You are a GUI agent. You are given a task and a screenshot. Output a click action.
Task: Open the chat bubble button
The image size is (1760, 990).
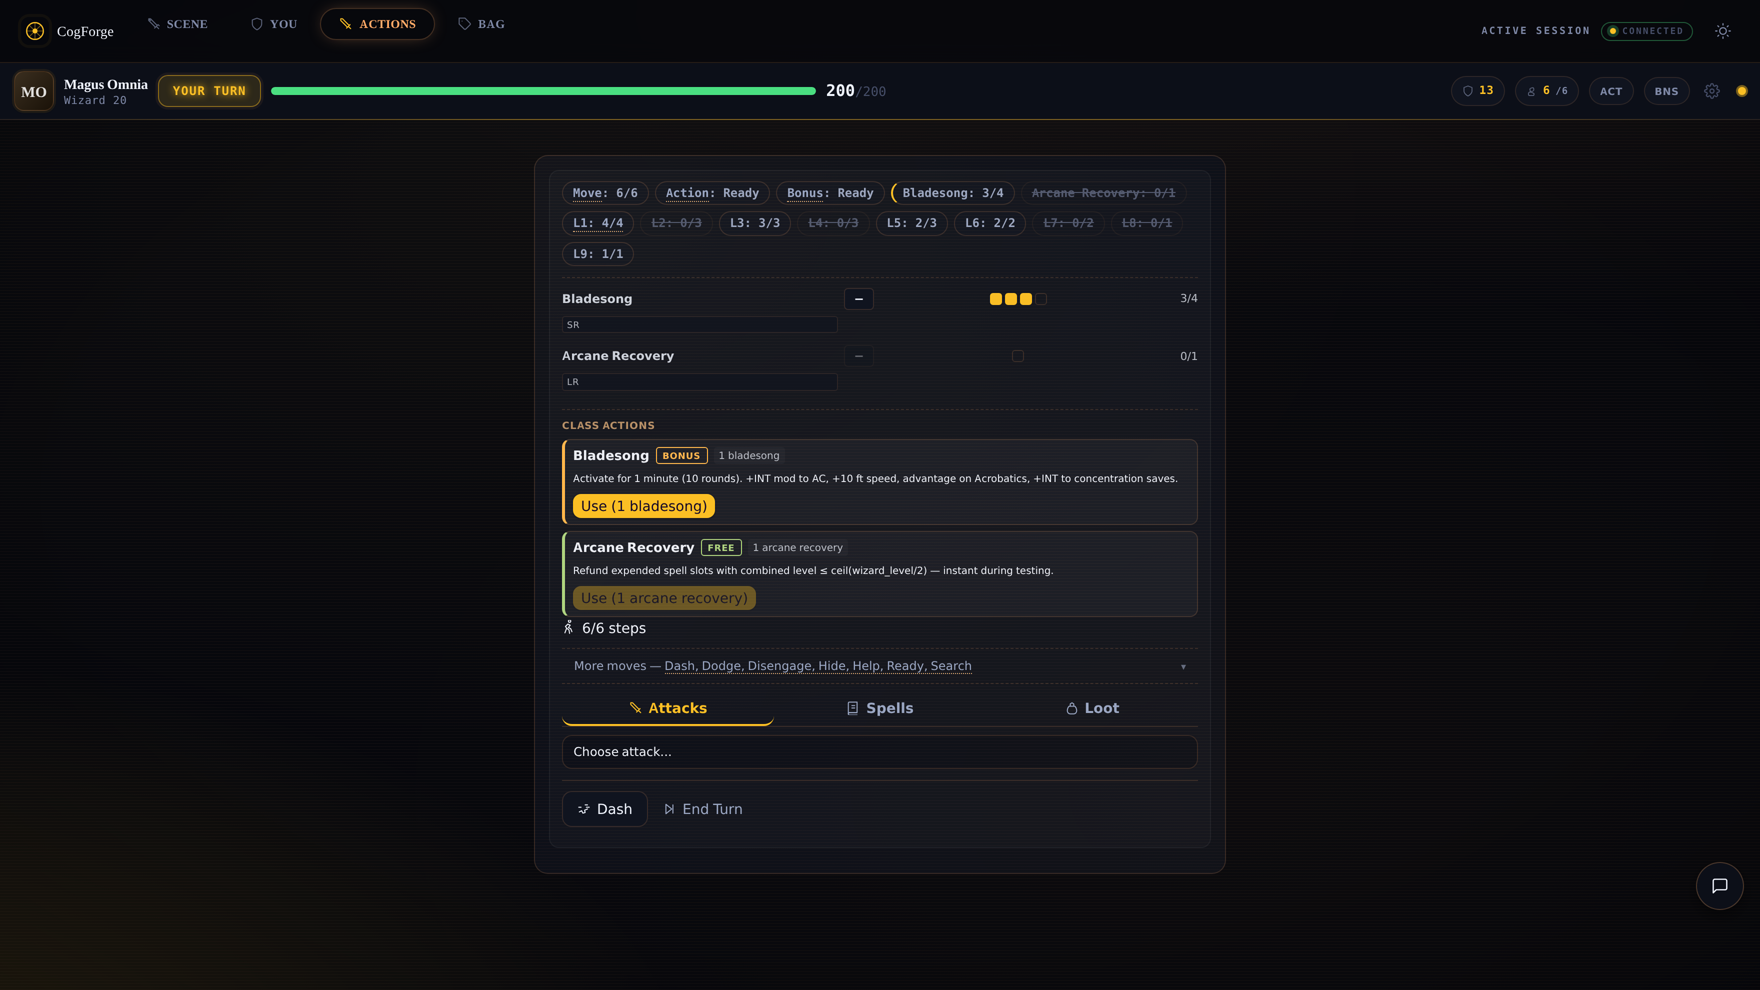pyautogui.click(x=1719, y=886)
